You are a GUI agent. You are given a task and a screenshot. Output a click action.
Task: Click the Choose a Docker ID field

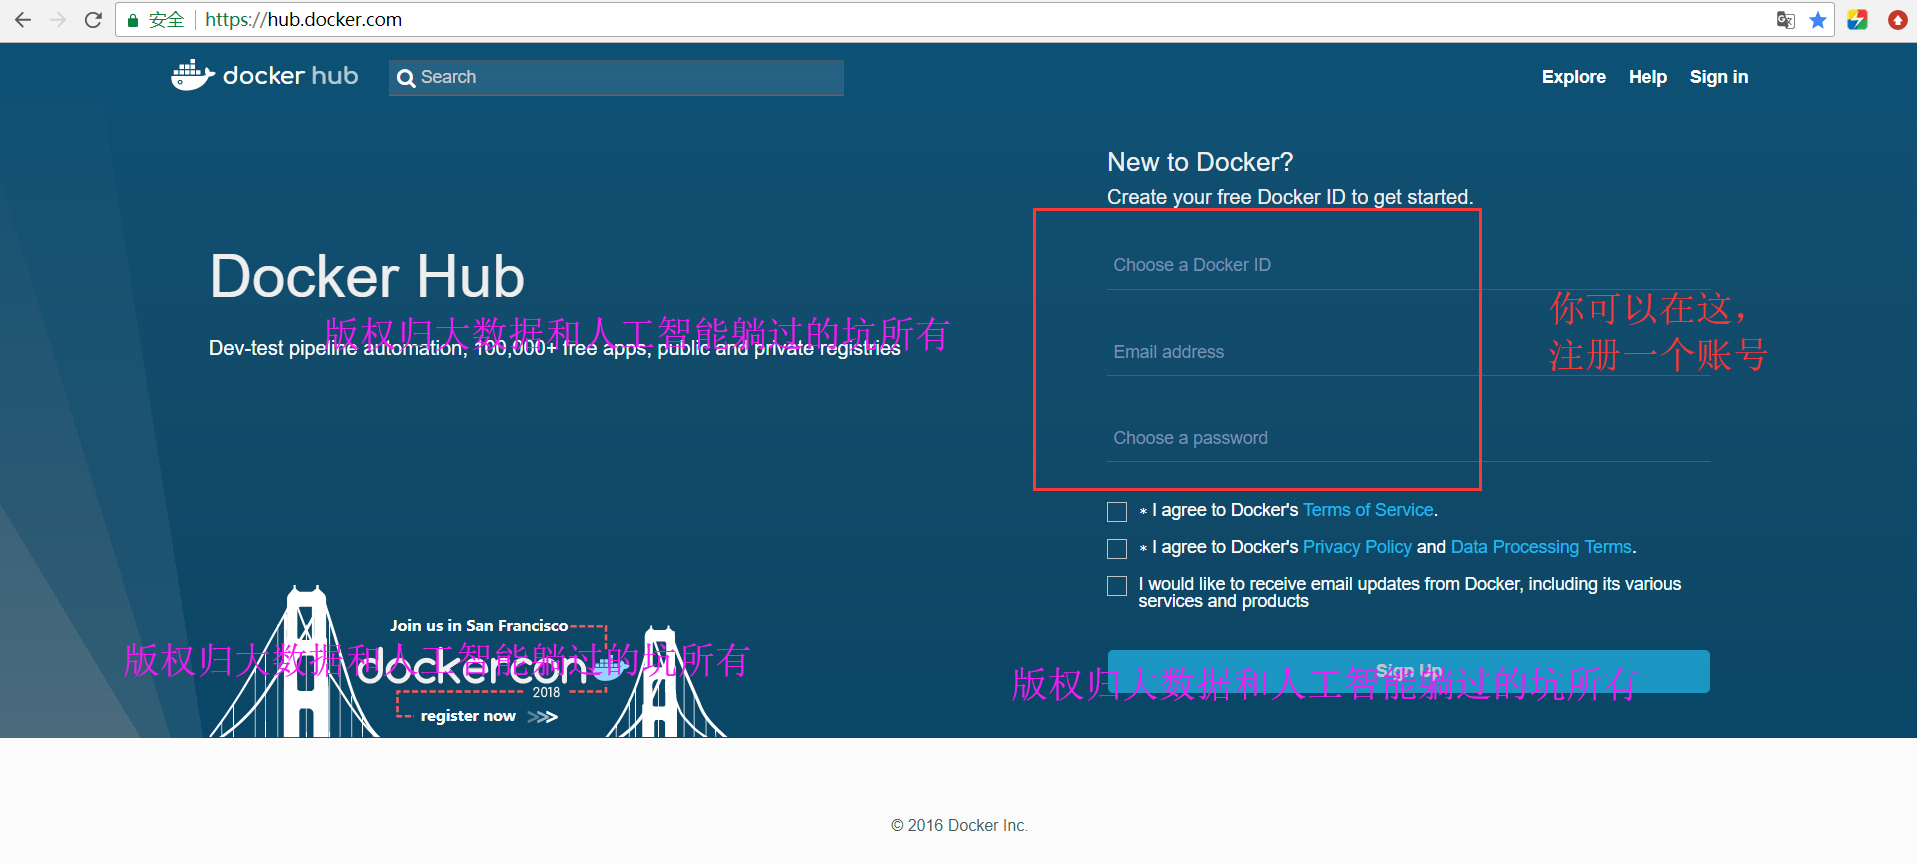click(x=1408, y=265)
